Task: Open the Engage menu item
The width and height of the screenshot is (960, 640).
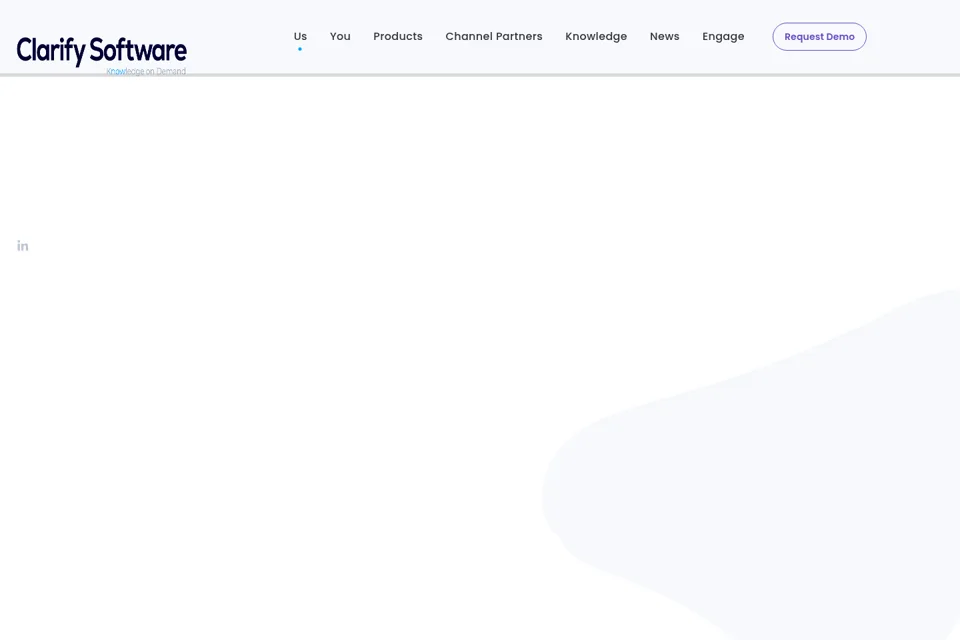Action: (x=723, y=37)
